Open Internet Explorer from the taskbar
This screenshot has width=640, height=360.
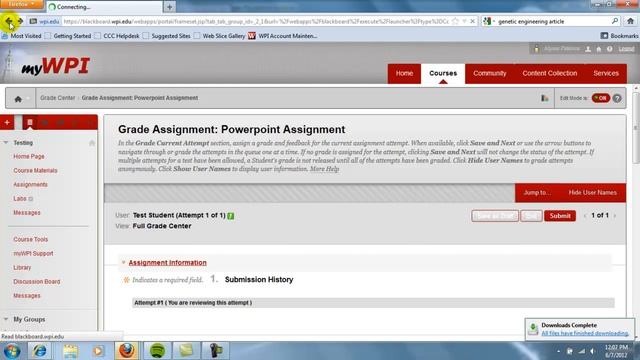(39, 351)
